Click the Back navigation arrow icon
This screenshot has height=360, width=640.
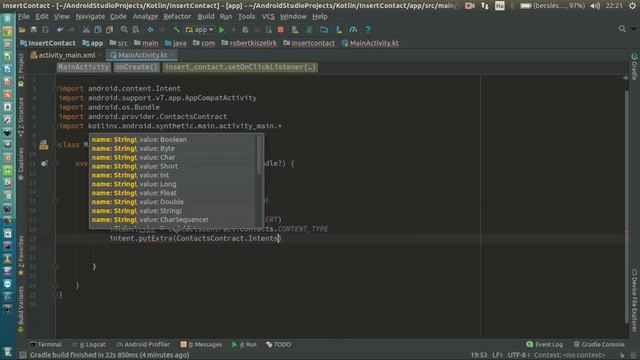(x=150, y=30)
